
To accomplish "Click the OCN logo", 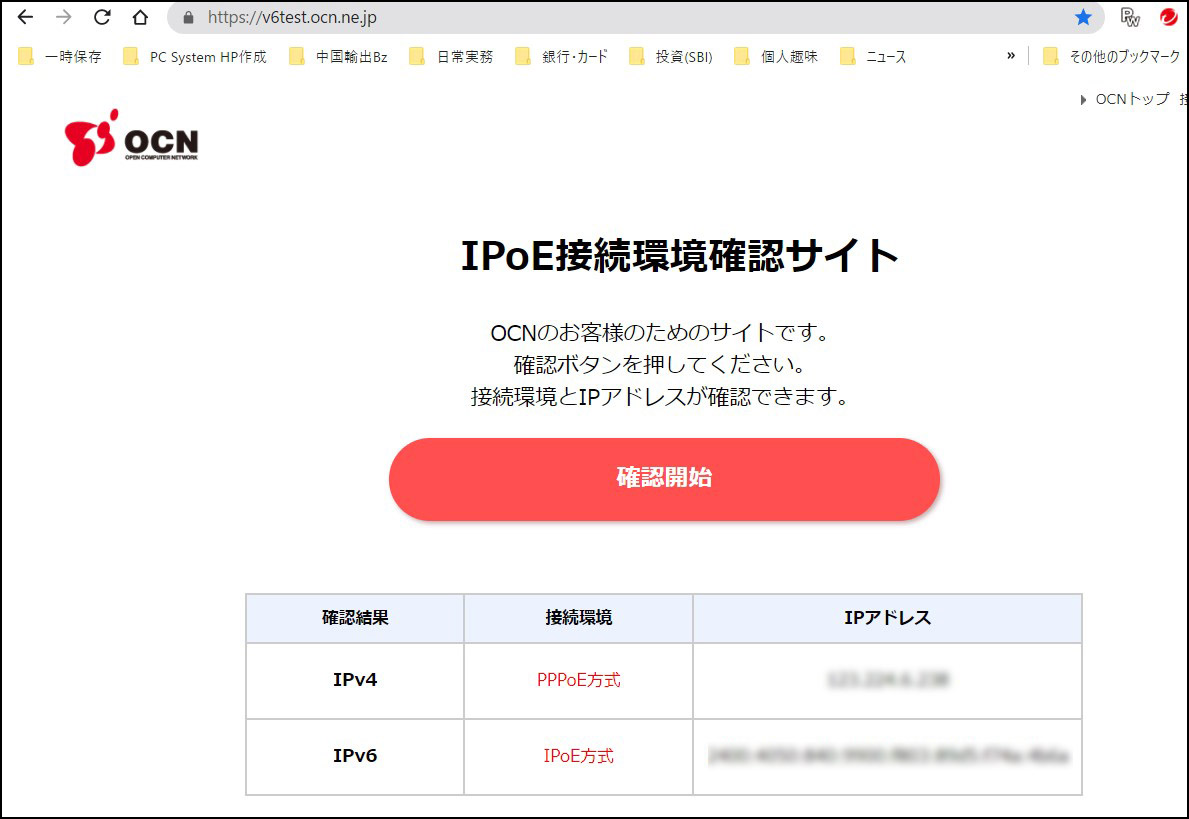I will point(131,138).
